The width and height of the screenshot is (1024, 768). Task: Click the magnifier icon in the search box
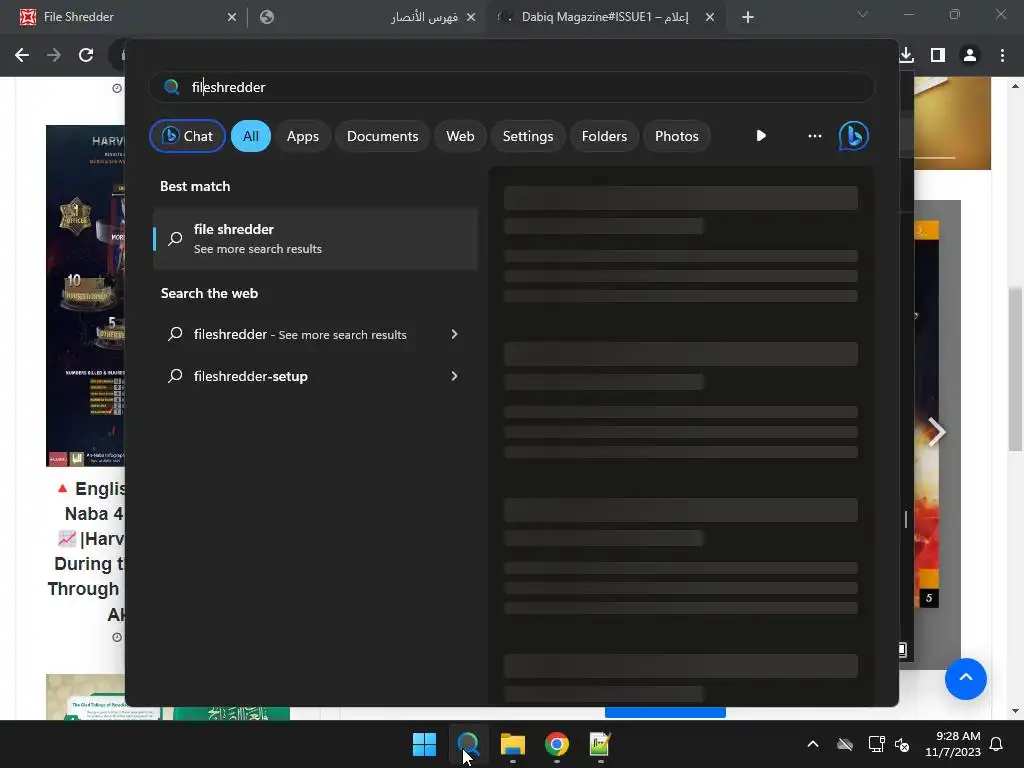coord(172,87)
